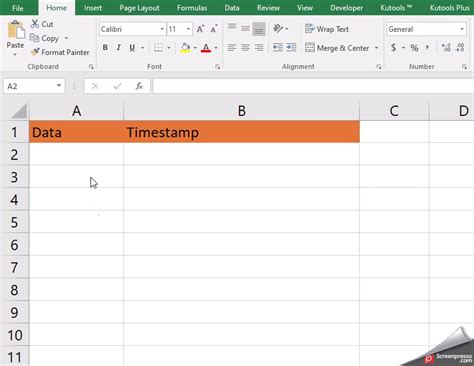This screenshot has height=366, width=474.
Task: Open Paste options arrow
Action: (x=15, y=54)
